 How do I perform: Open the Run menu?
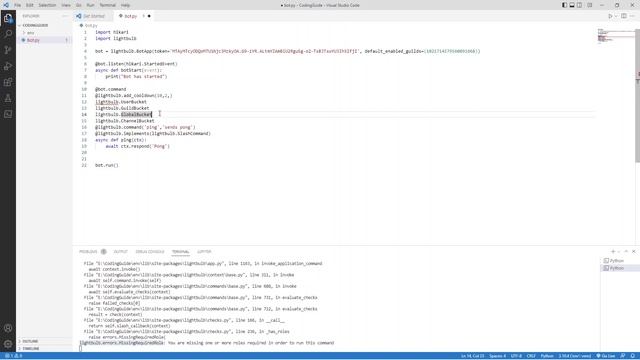90,5
